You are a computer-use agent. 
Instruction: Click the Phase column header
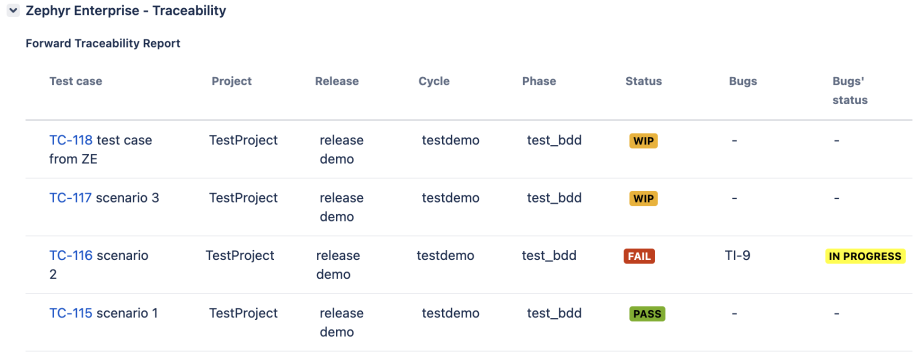click(x=539, y=82)
